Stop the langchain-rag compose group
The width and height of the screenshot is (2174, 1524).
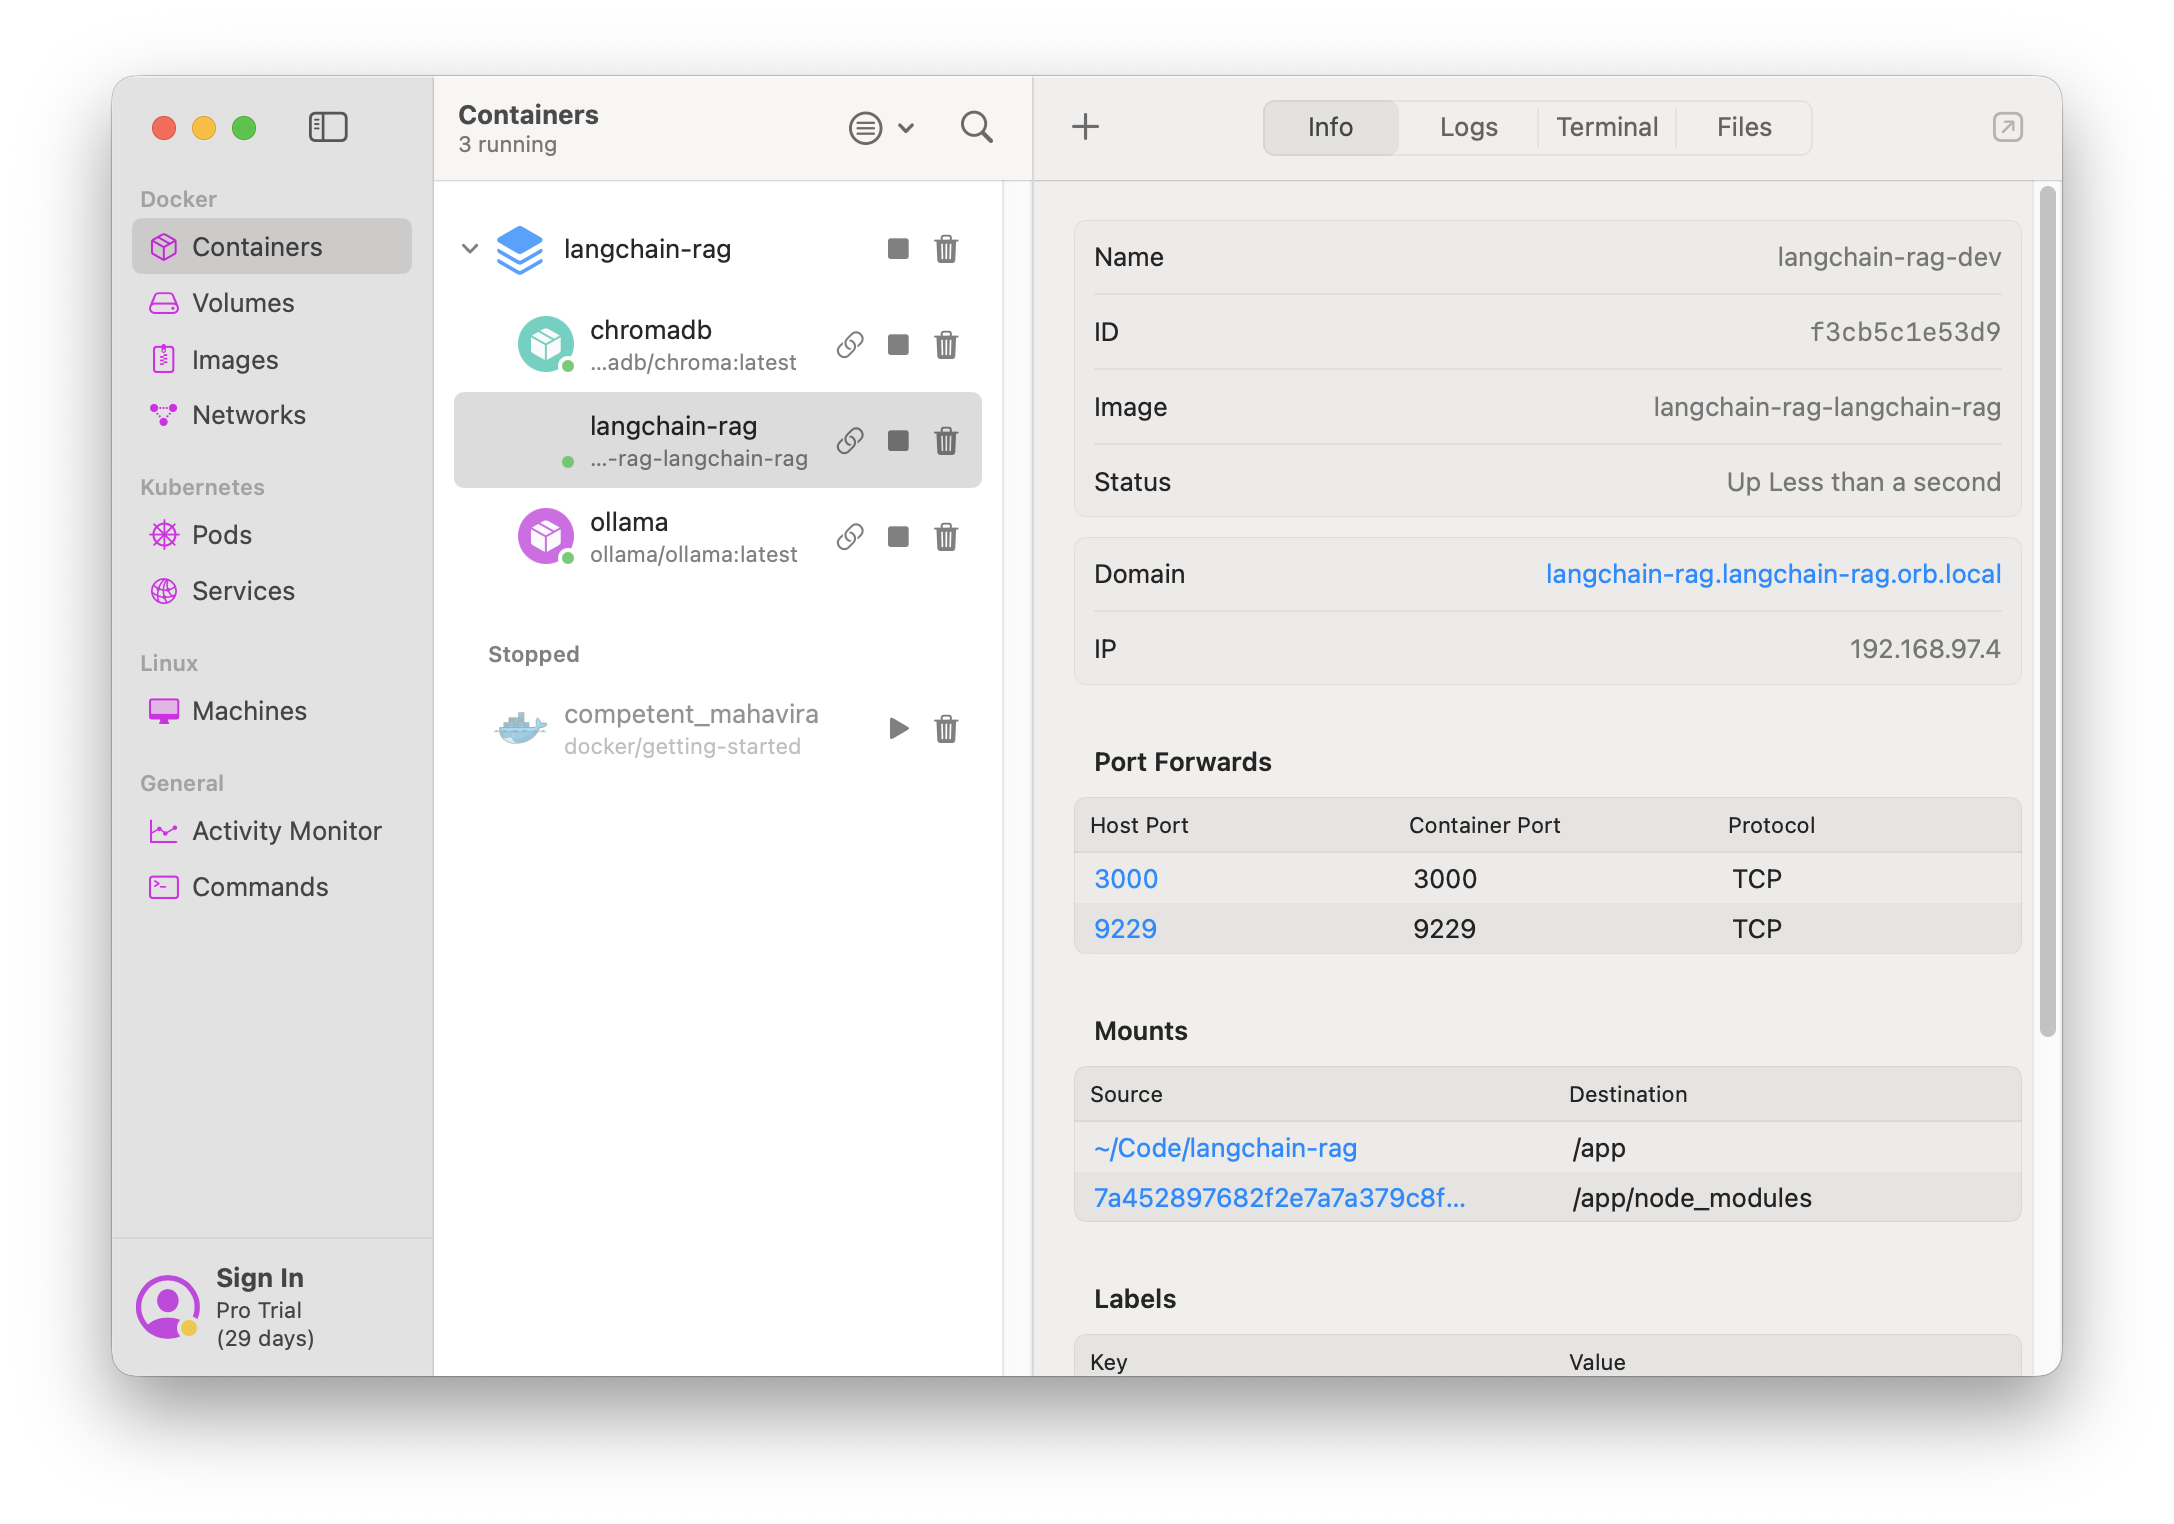tap(898, 249)
